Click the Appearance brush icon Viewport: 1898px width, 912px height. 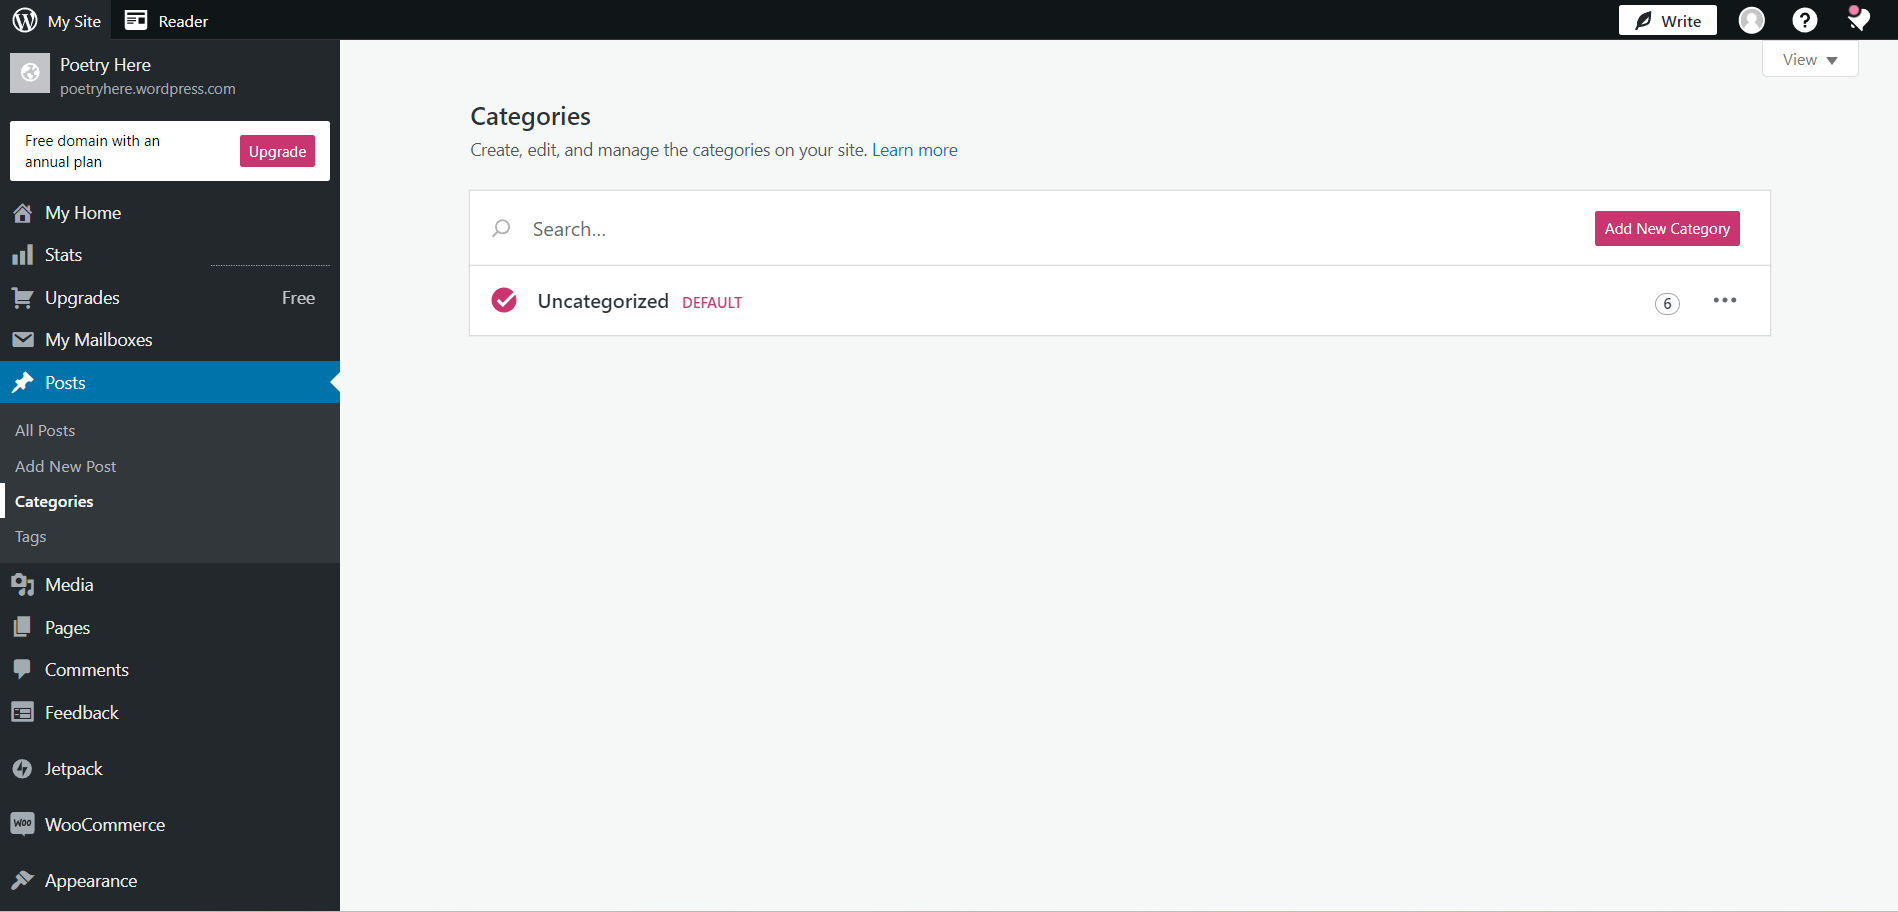(22, 880)
